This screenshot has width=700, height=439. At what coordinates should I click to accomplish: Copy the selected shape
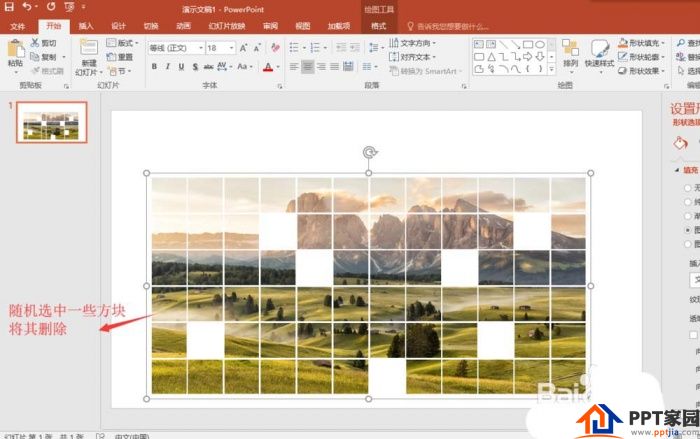[43, 57]
